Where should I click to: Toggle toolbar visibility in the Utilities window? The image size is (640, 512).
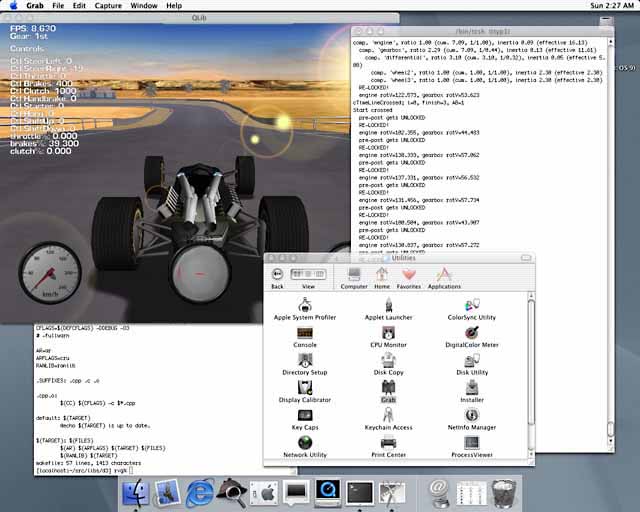click(x=526, y=258)
